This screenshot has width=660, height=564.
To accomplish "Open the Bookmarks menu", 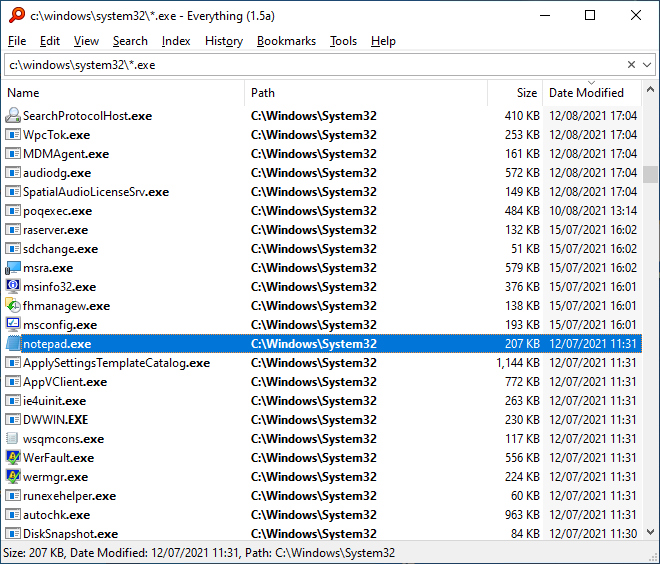I will tap(286, 41).
